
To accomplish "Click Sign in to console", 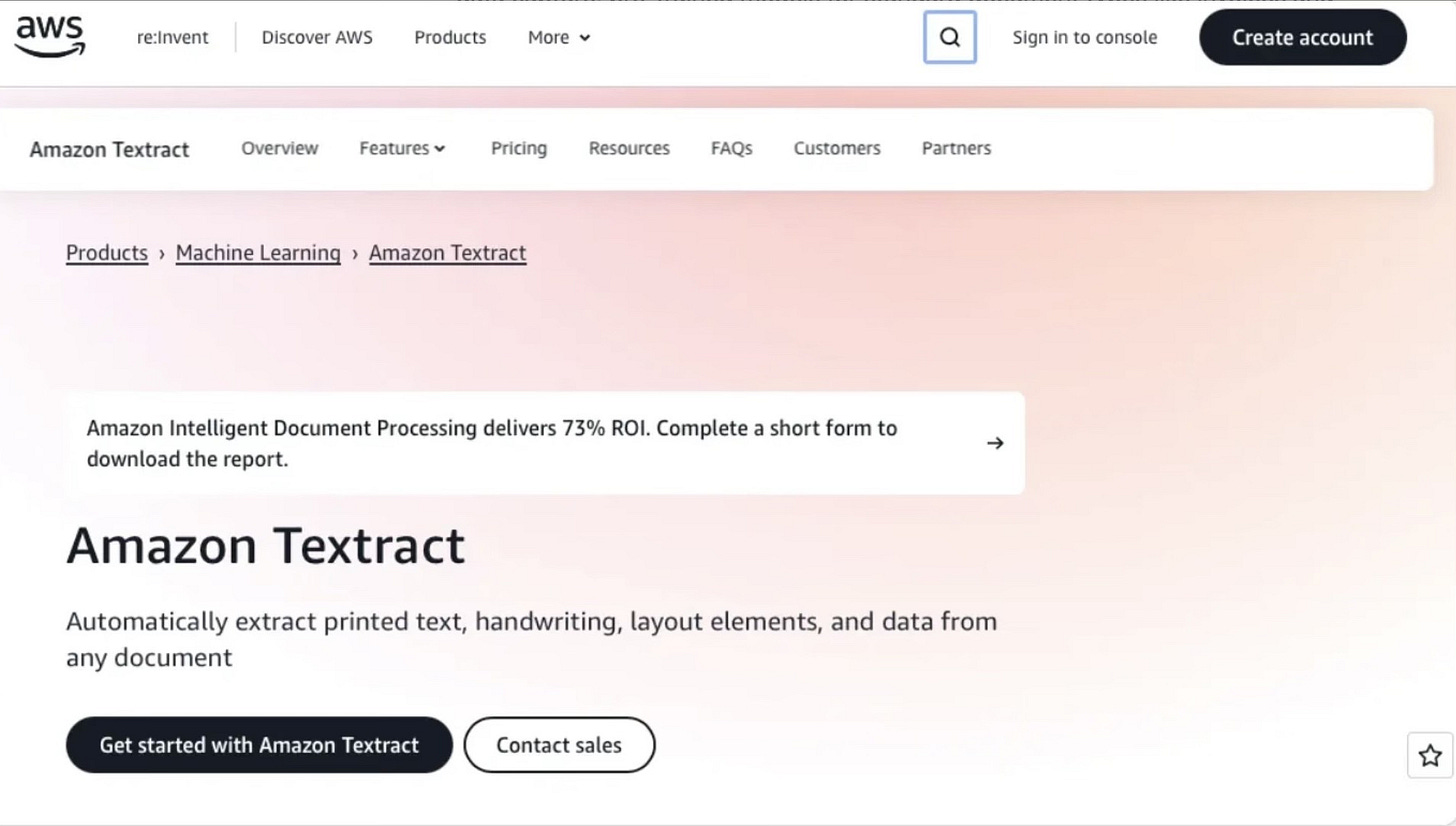I will (x=1085, y=38).
